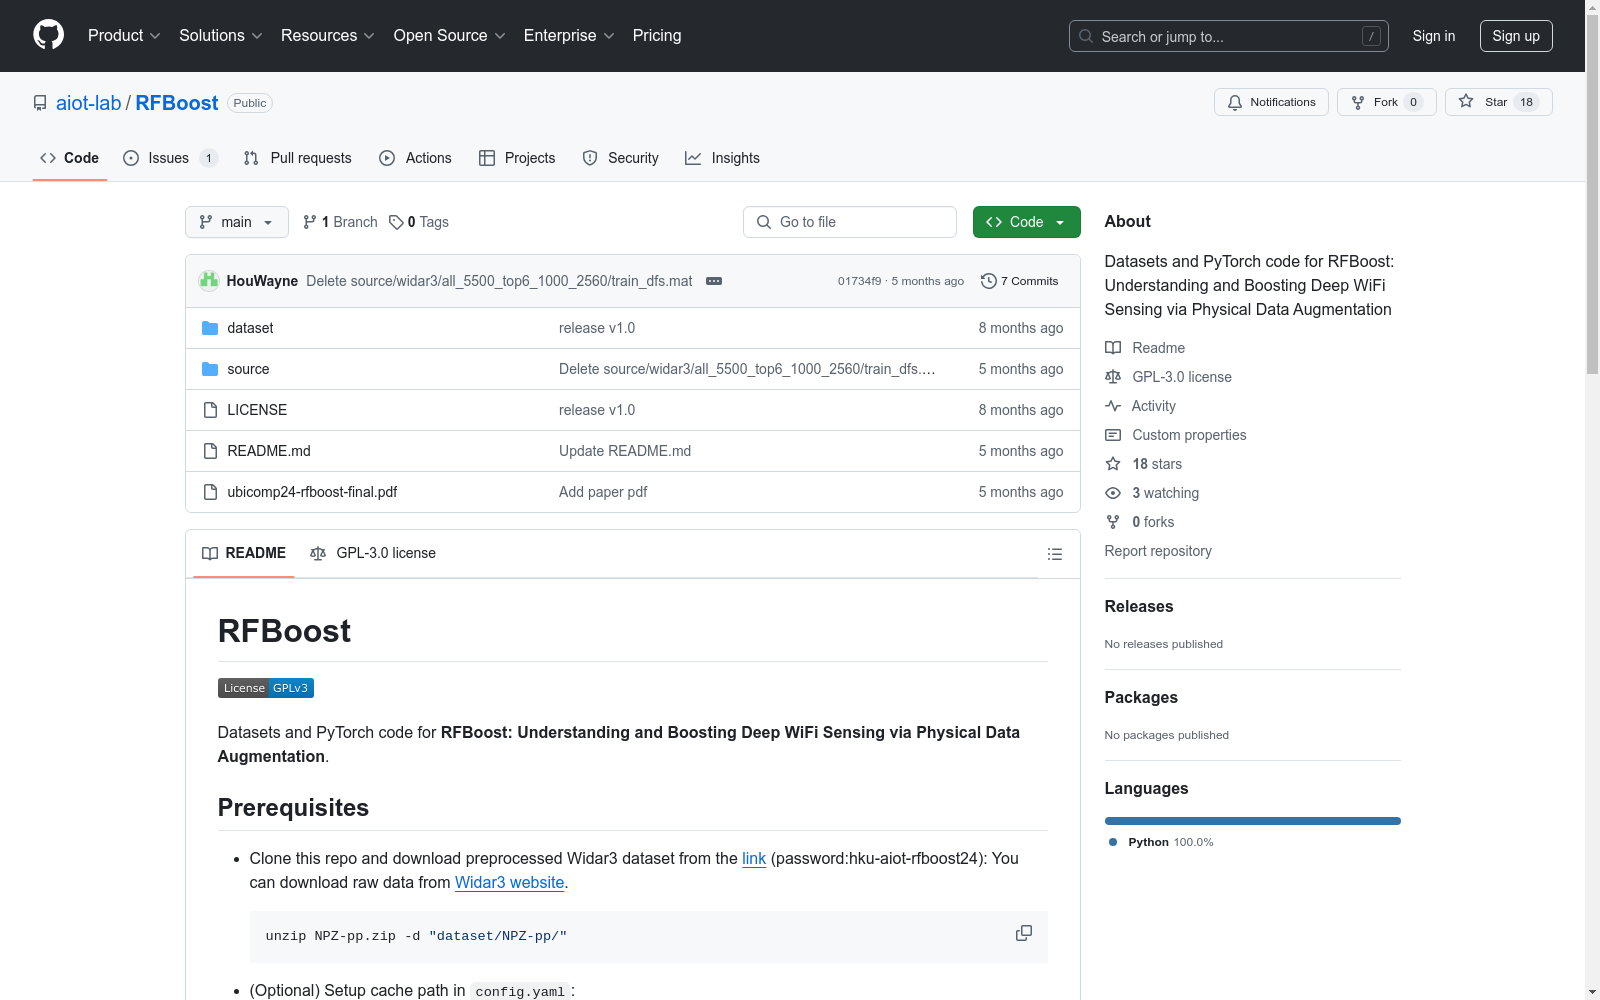The width and height of the screenshot is (1600, 1000).
Task: Open the 7 Commits history
Action: coord(1020,281)
